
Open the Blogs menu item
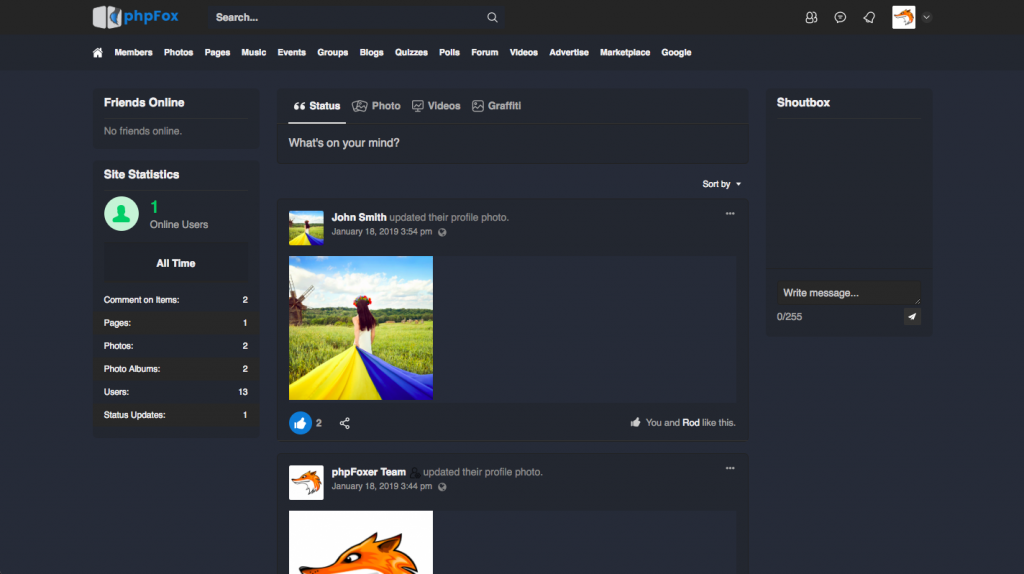(372, 52)
